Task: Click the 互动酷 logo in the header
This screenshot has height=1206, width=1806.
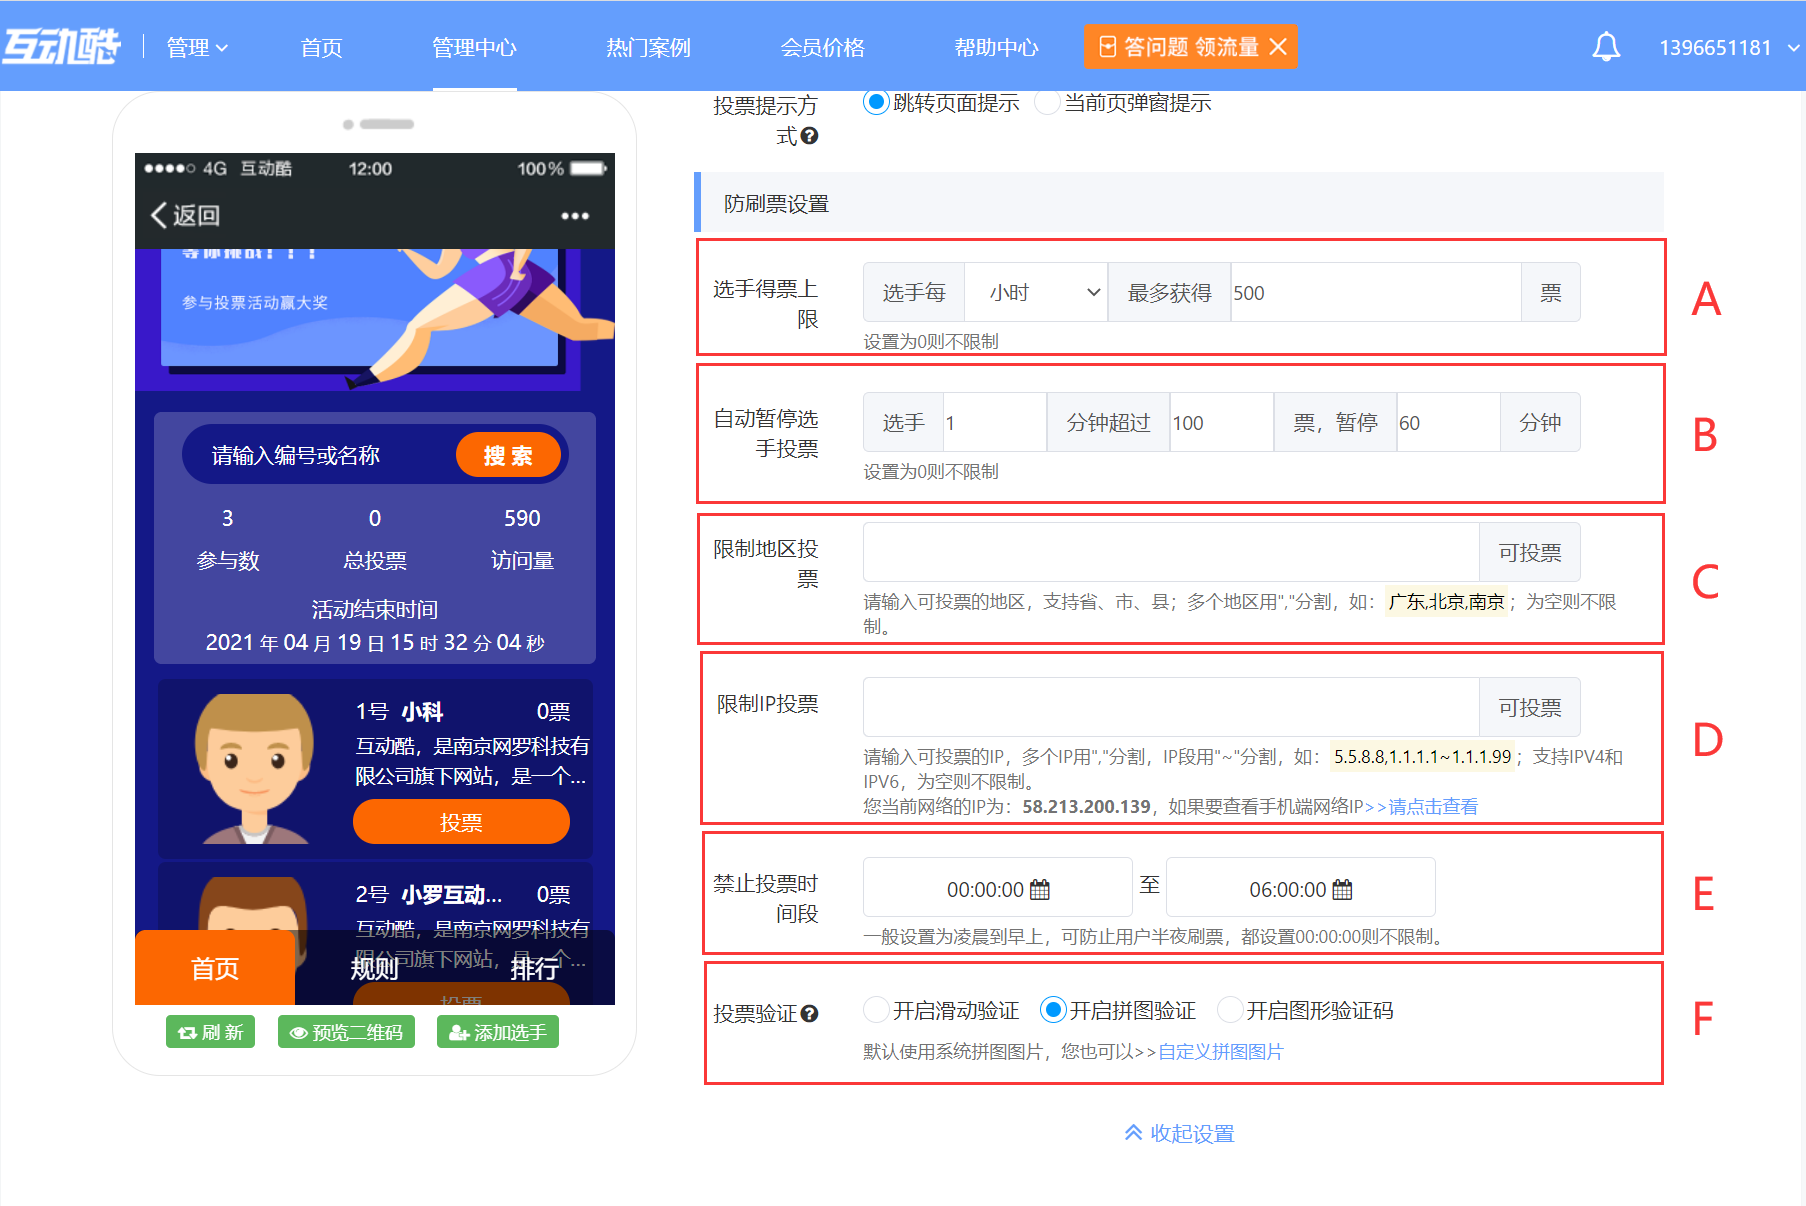Action: (62, 46)
